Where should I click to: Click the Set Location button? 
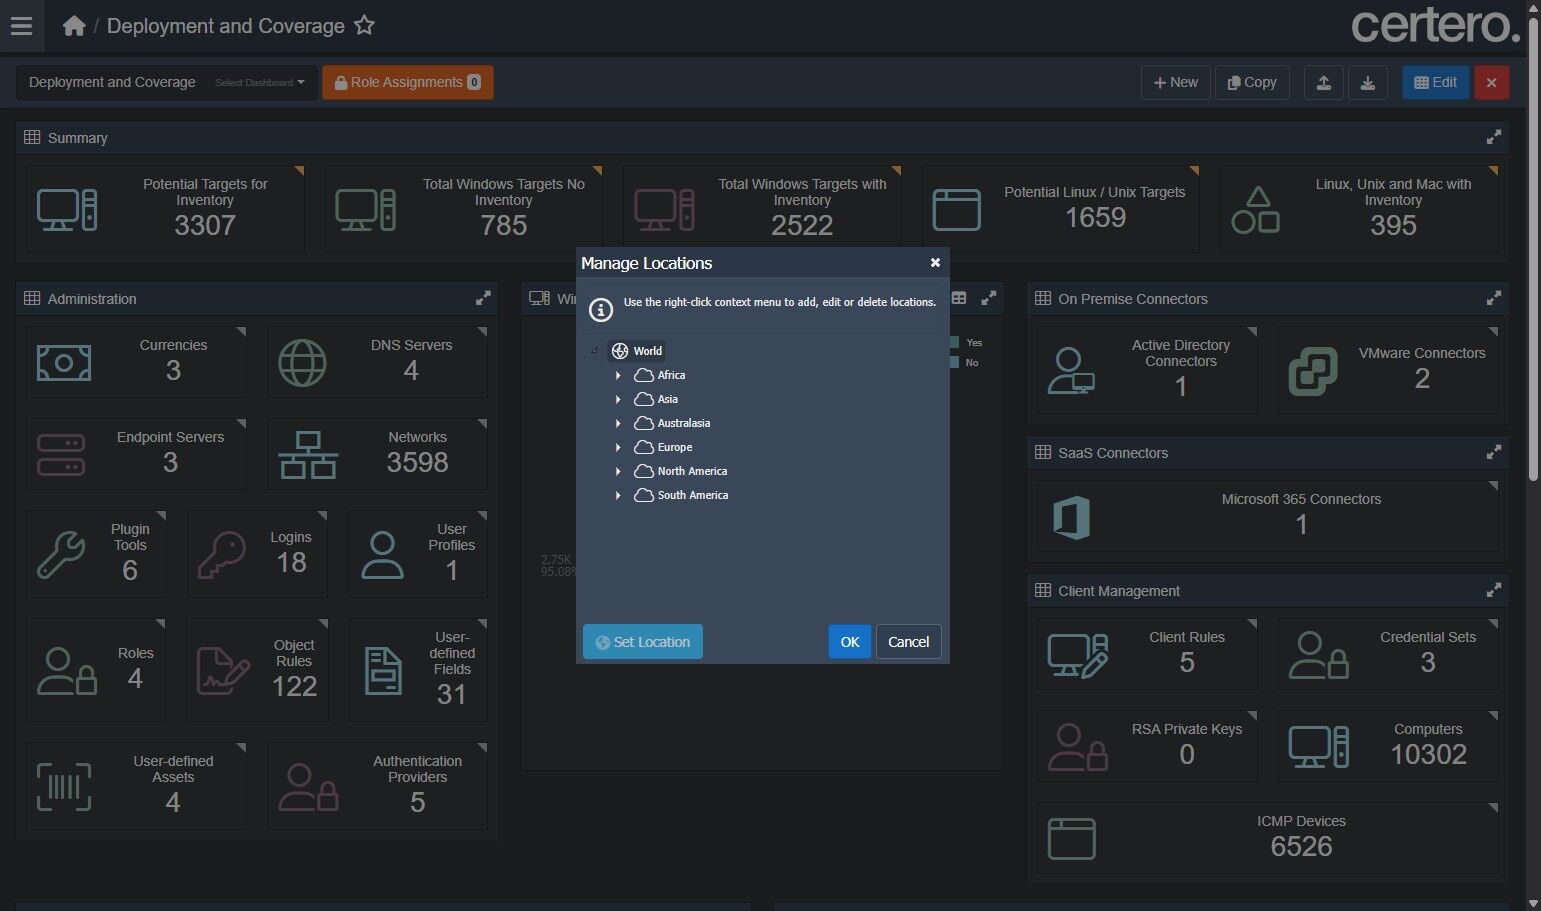[x=643, y=642]
